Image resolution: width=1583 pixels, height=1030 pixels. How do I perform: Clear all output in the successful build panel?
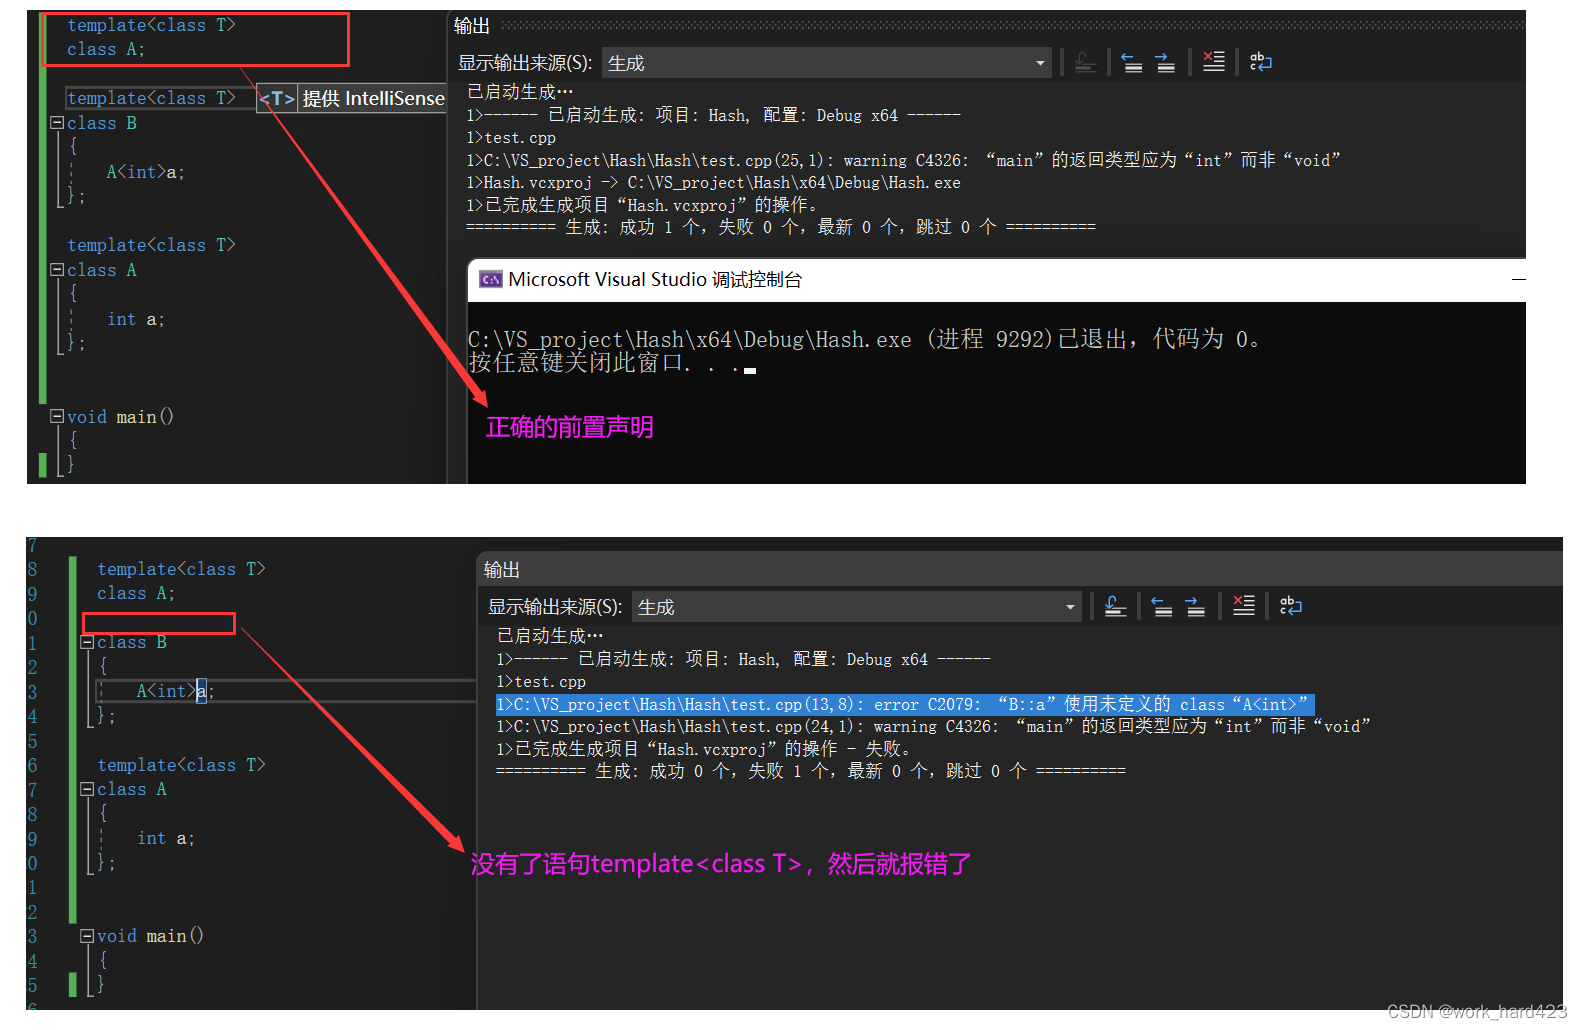point(1213,62)
